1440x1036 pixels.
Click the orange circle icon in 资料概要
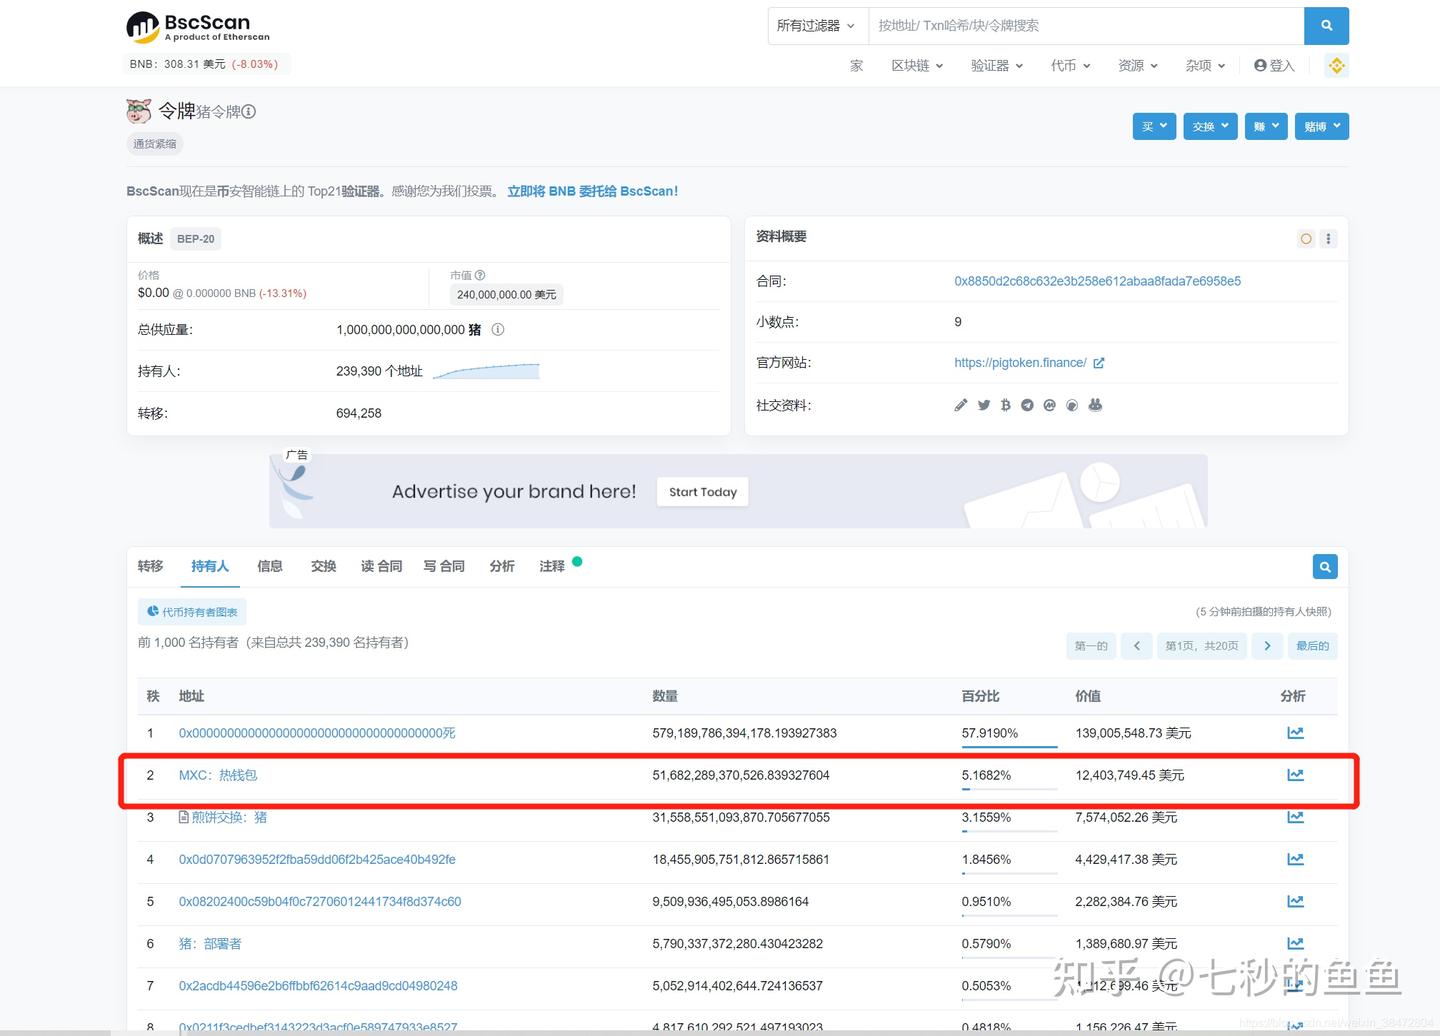pos(1306,239)
